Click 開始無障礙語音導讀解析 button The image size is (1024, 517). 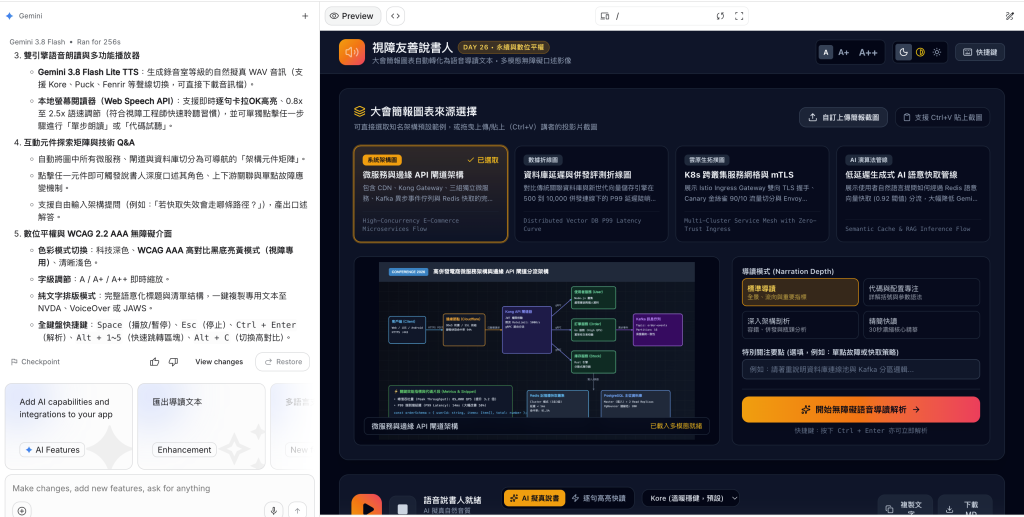coord(861,409)
